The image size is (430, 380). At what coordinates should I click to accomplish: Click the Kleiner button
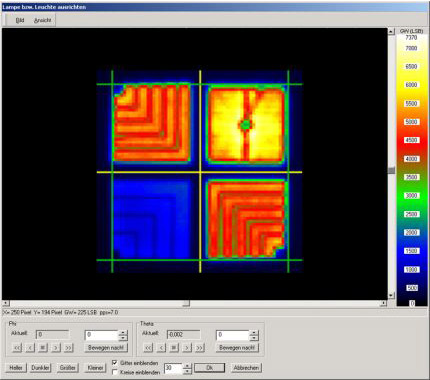95,368
